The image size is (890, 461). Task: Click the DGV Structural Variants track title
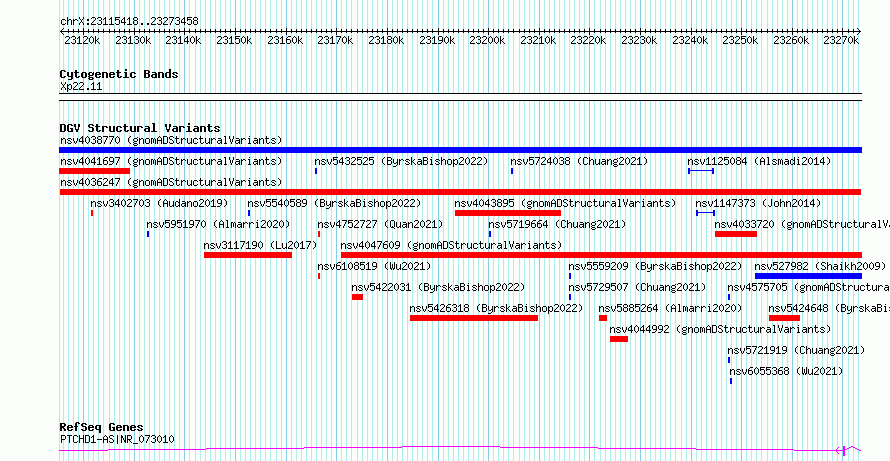140,128
